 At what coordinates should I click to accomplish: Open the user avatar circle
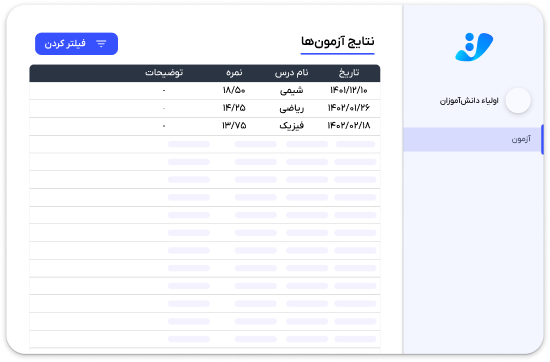point(518,101)
